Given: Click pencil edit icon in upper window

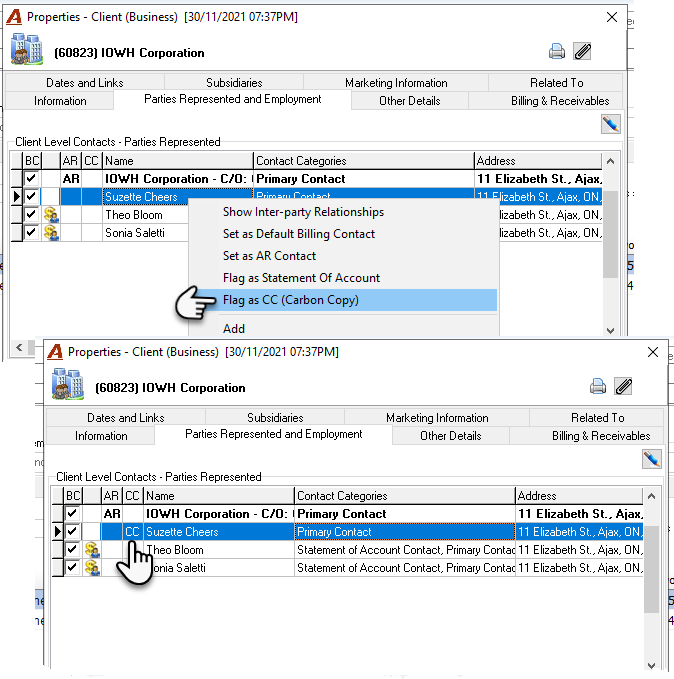Looking at the screenshot, I should tap(611, 124).
